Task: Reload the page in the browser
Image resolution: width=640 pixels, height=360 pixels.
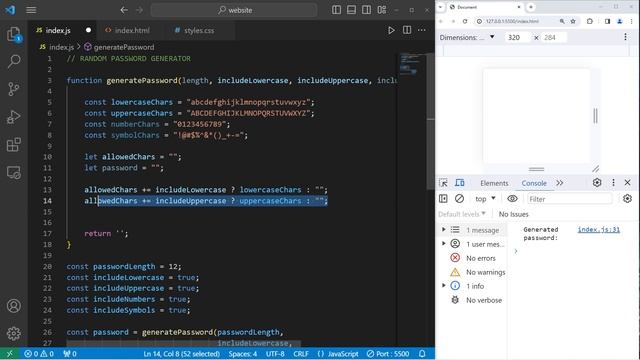Action: (x=464, y=21)
